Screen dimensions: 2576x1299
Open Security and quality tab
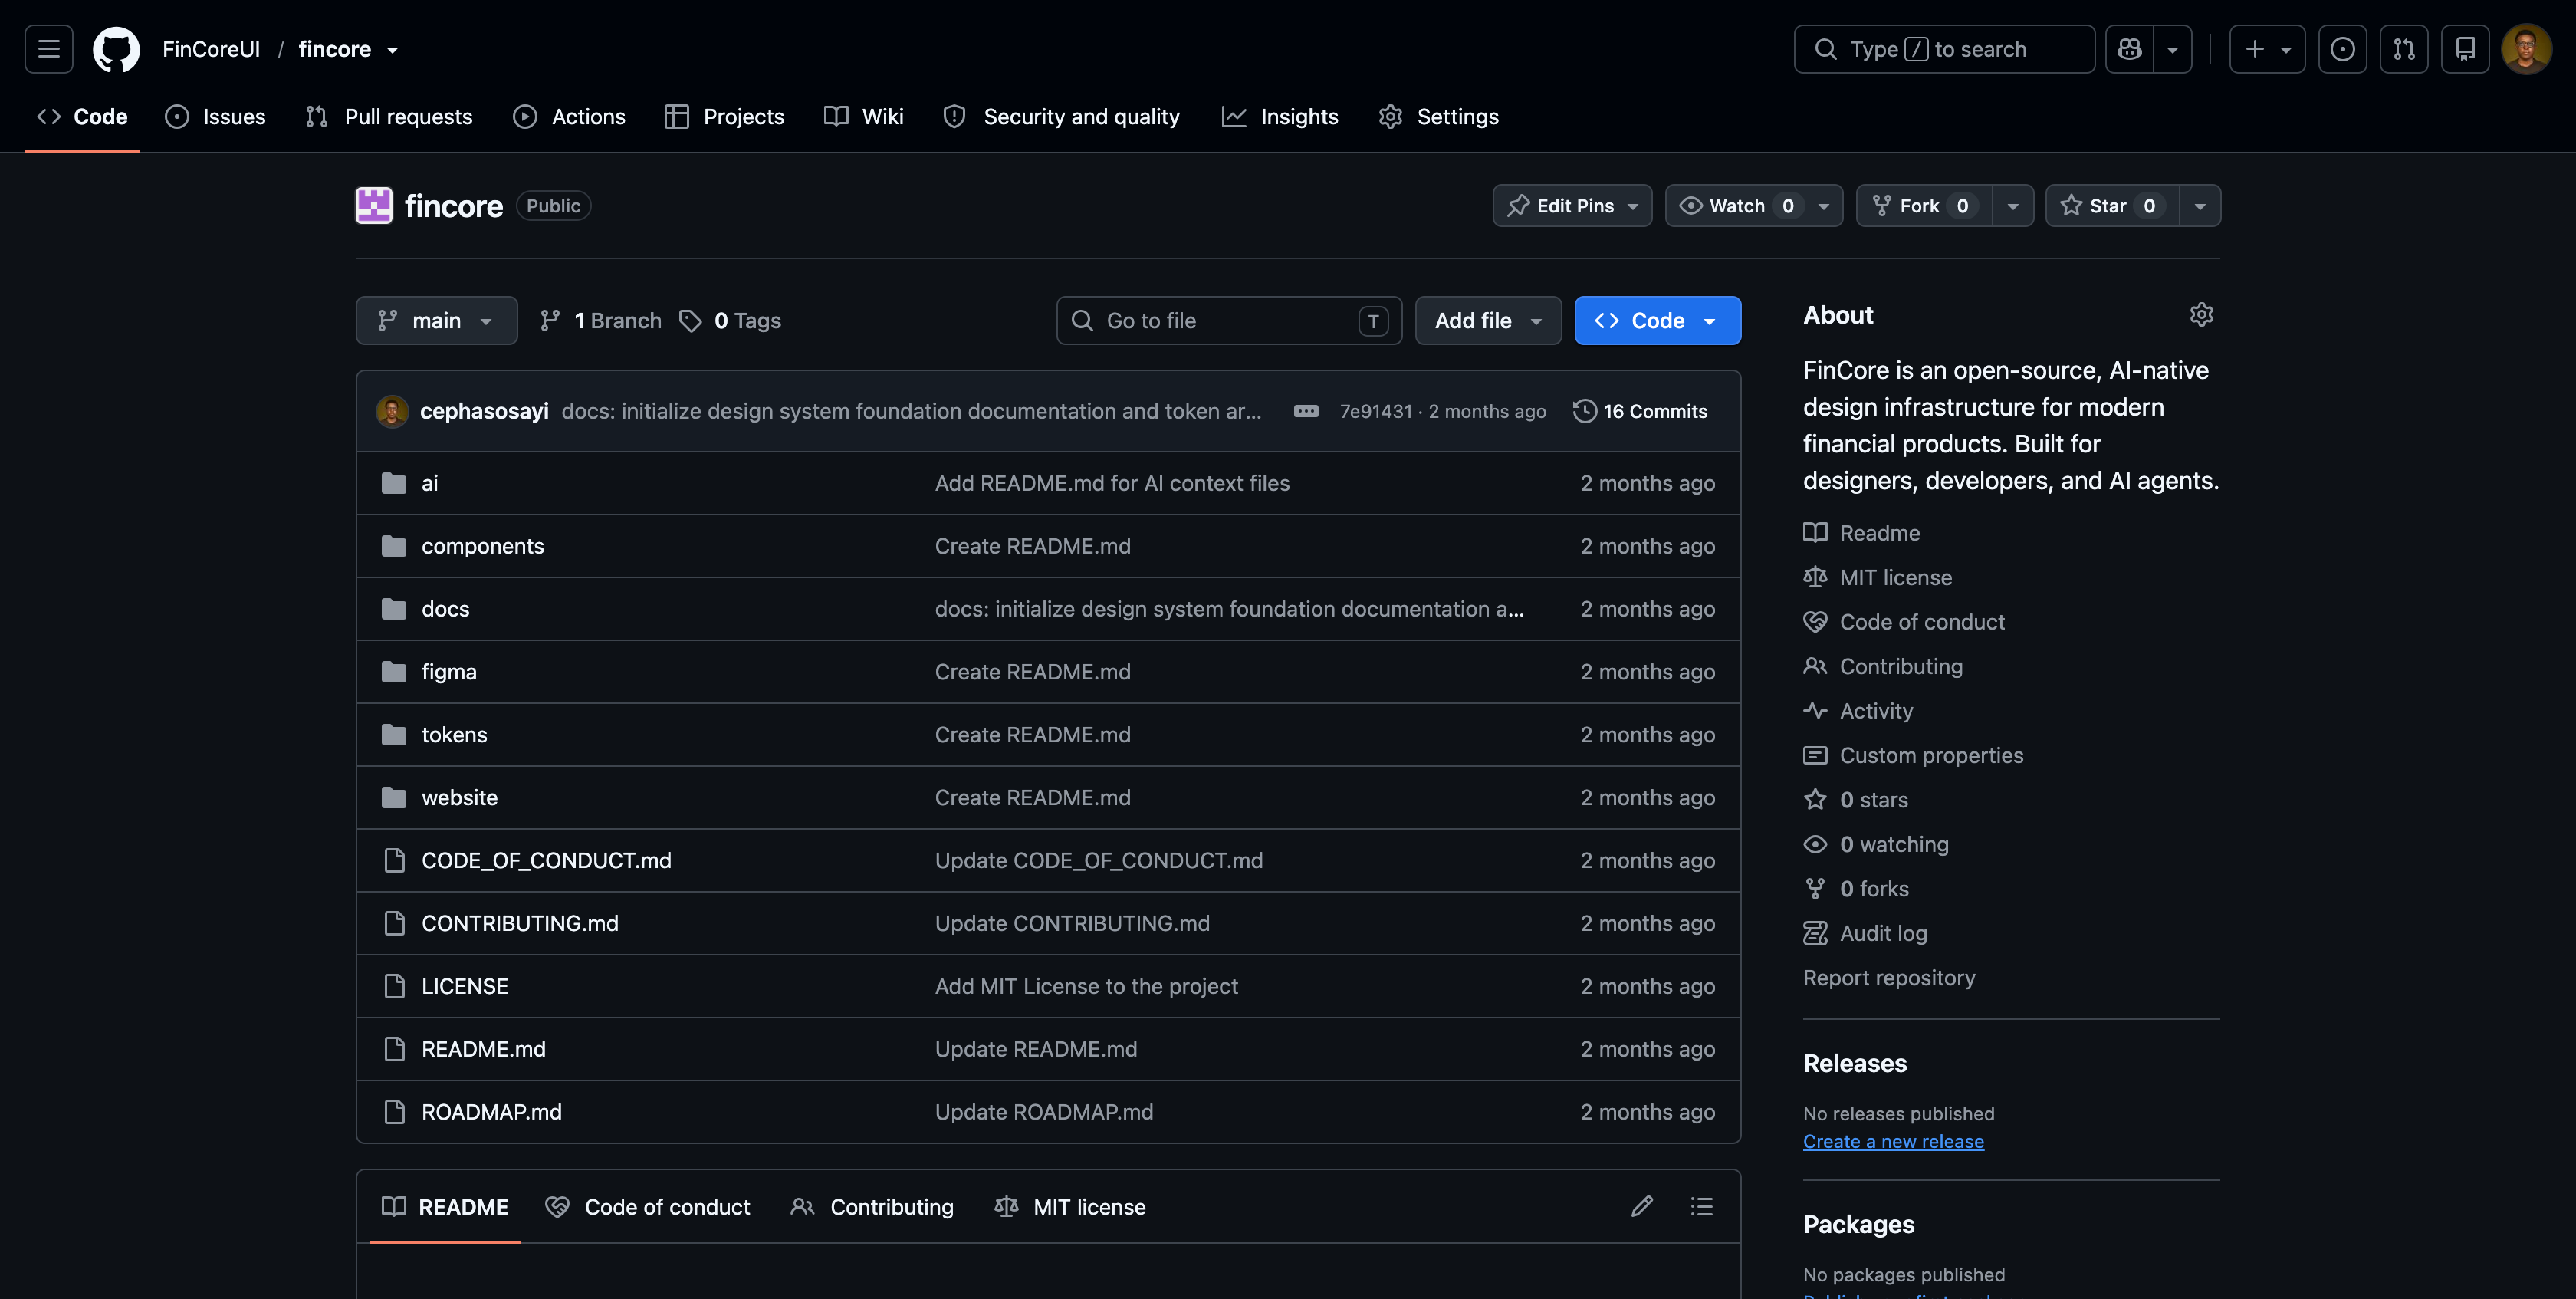[x=1061, y=116]
